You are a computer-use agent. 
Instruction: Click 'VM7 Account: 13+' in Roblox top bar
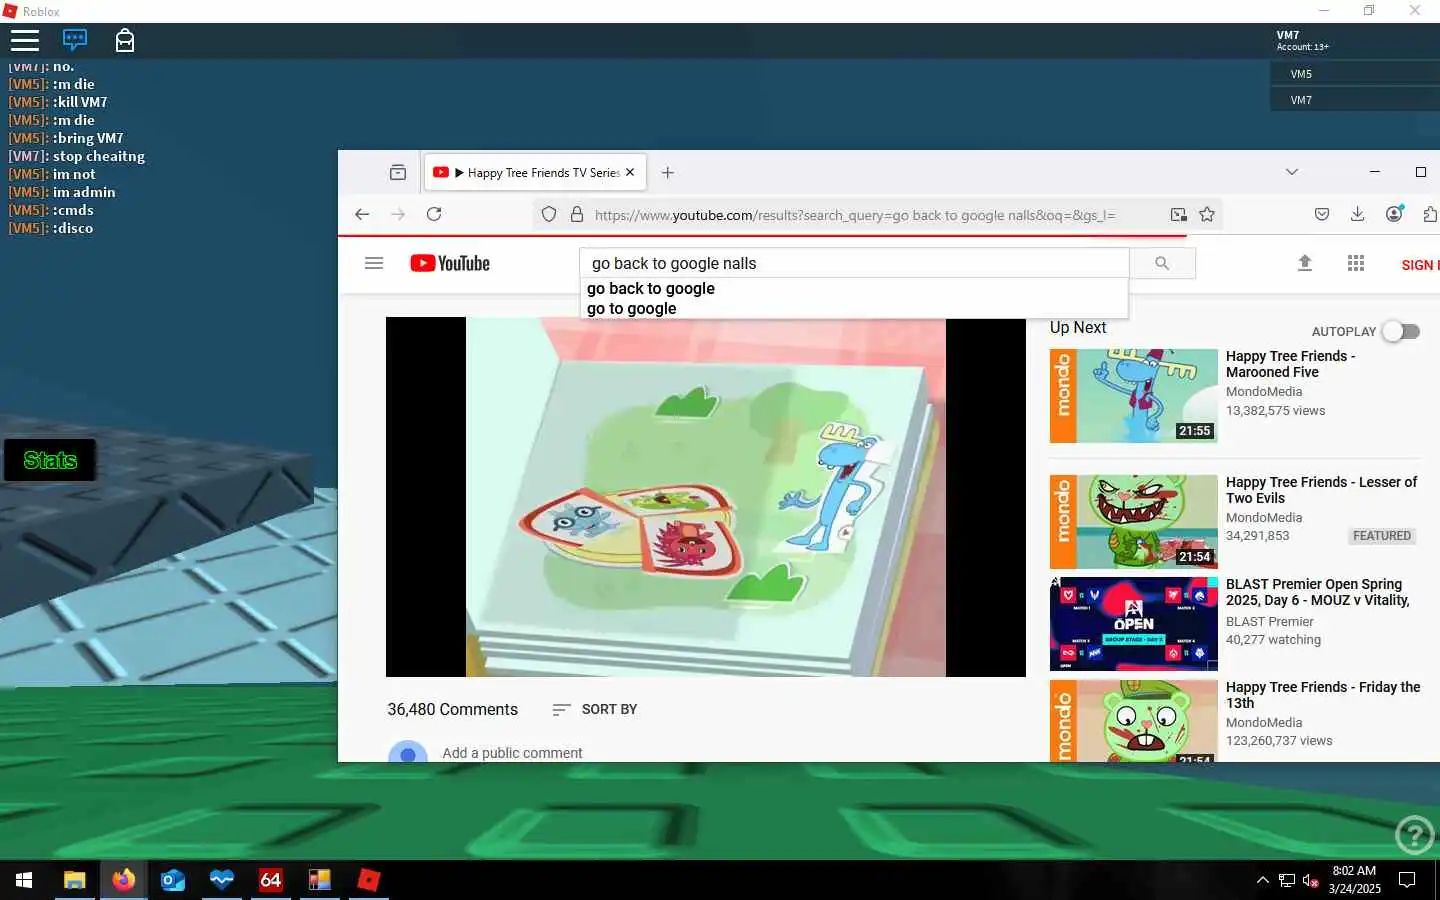pyautogui.click(x=1302, y=40)
